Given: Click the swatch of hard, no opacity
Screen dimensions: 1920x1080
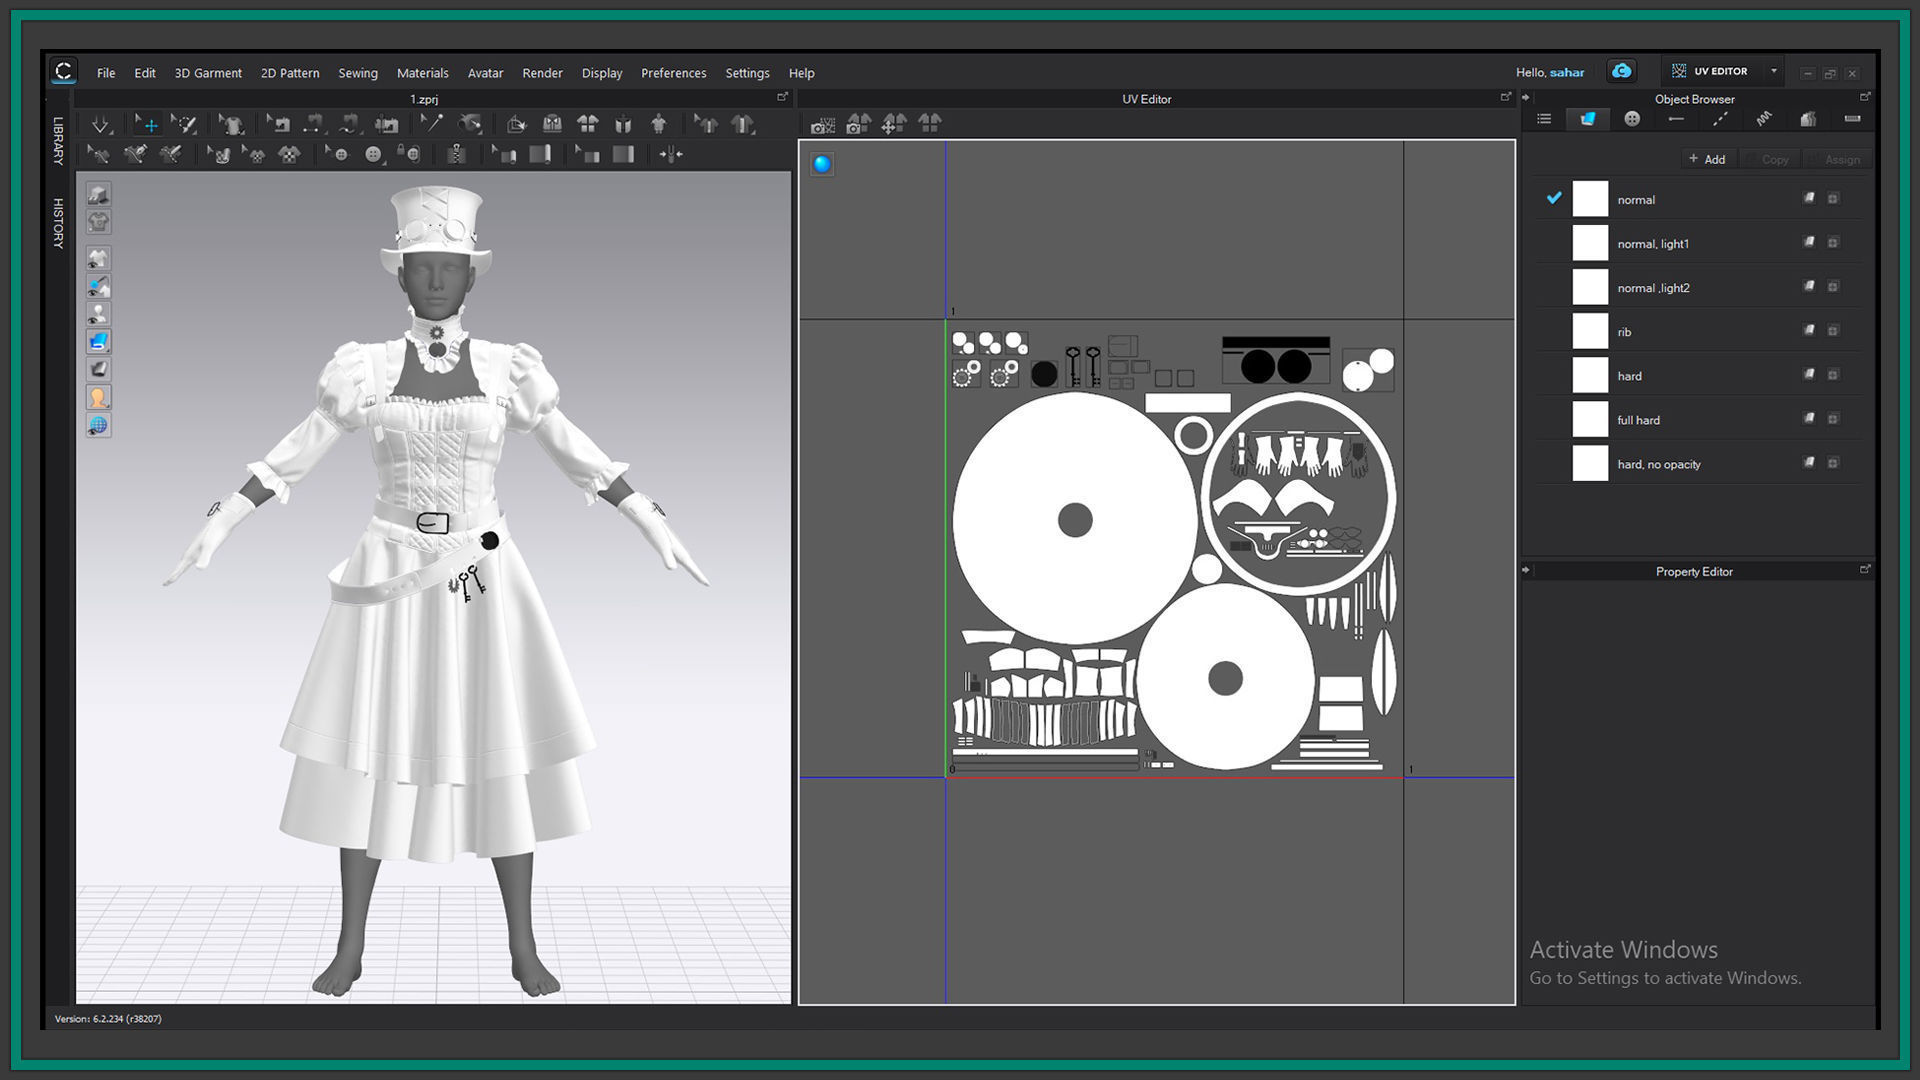Looking at the screenshot, I should (x=1590, y=463).
